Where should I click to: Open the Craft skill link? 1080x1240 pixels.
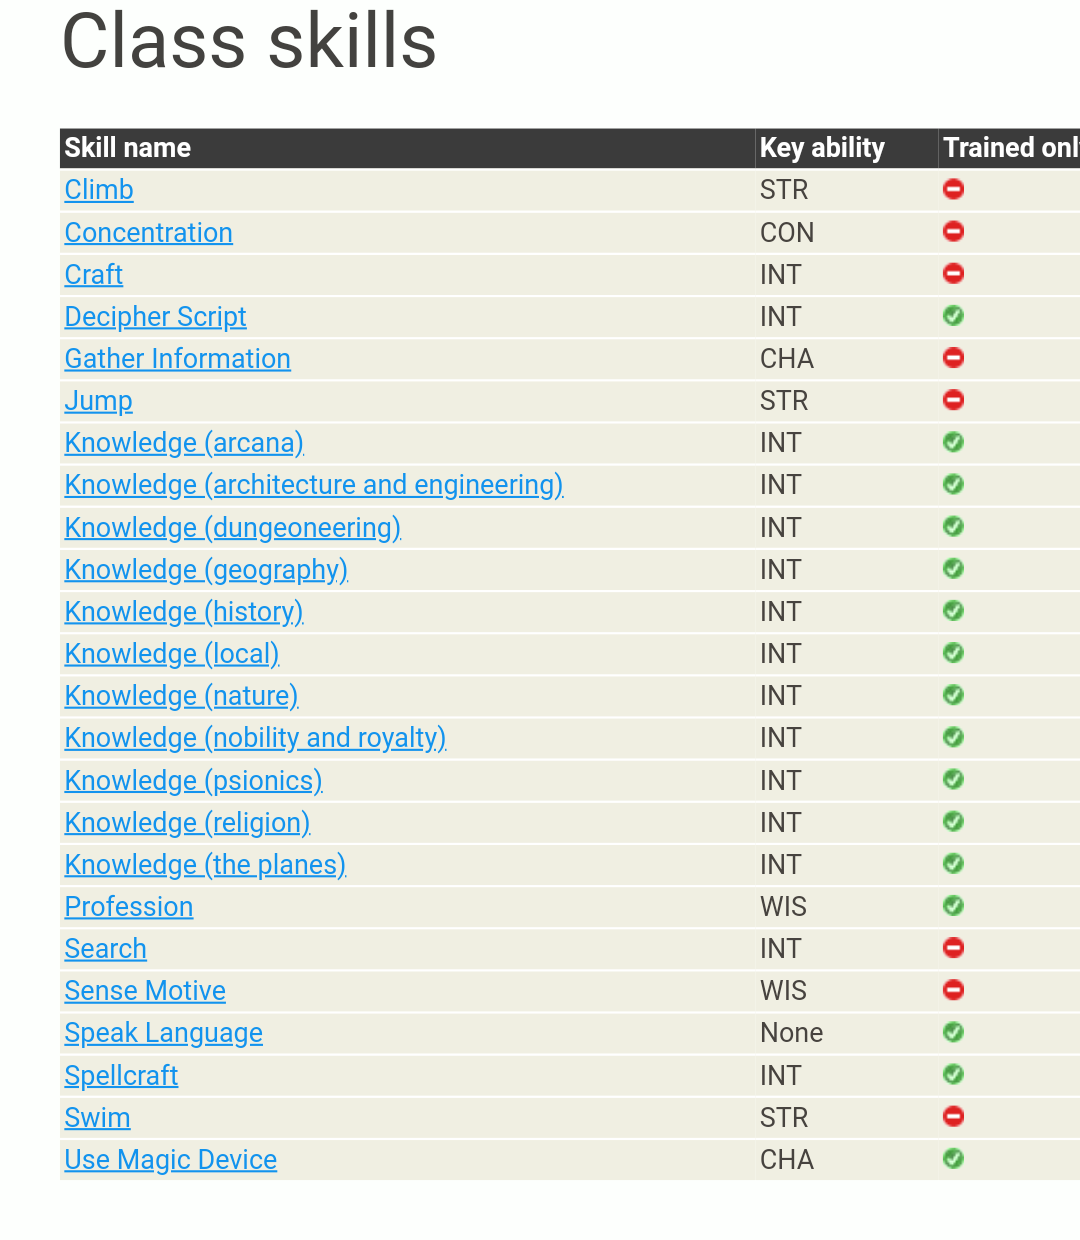pyautogui.click(x=93, y=274)
